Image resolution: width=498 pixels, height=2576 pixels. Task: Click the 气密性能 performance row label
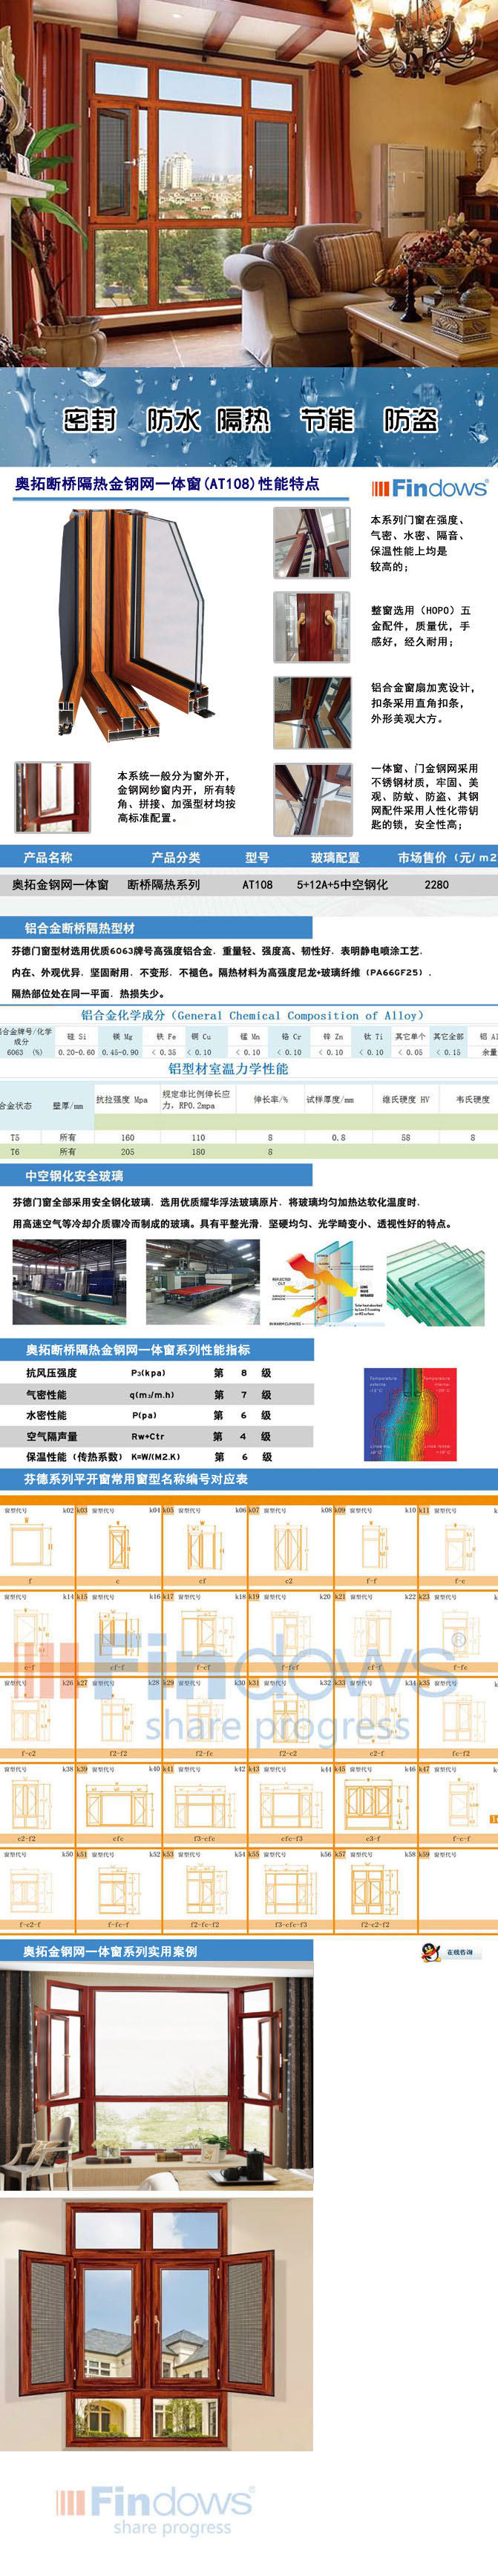pos(46,1394)
